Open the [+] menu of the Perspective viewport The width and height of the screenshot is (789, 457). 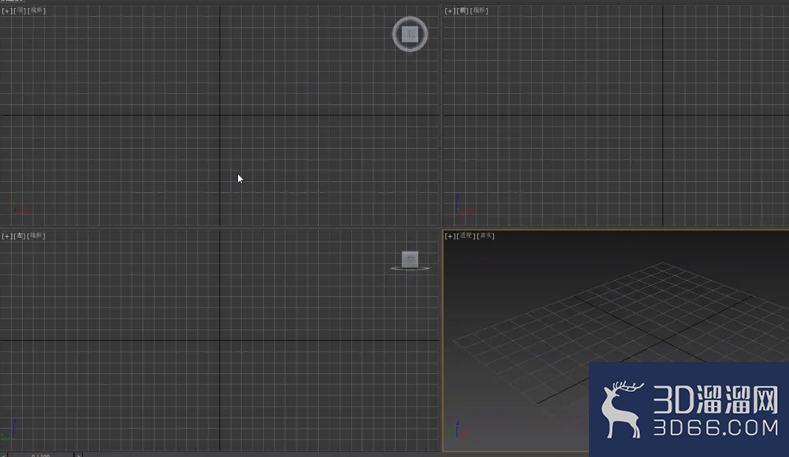click(450, 236)
